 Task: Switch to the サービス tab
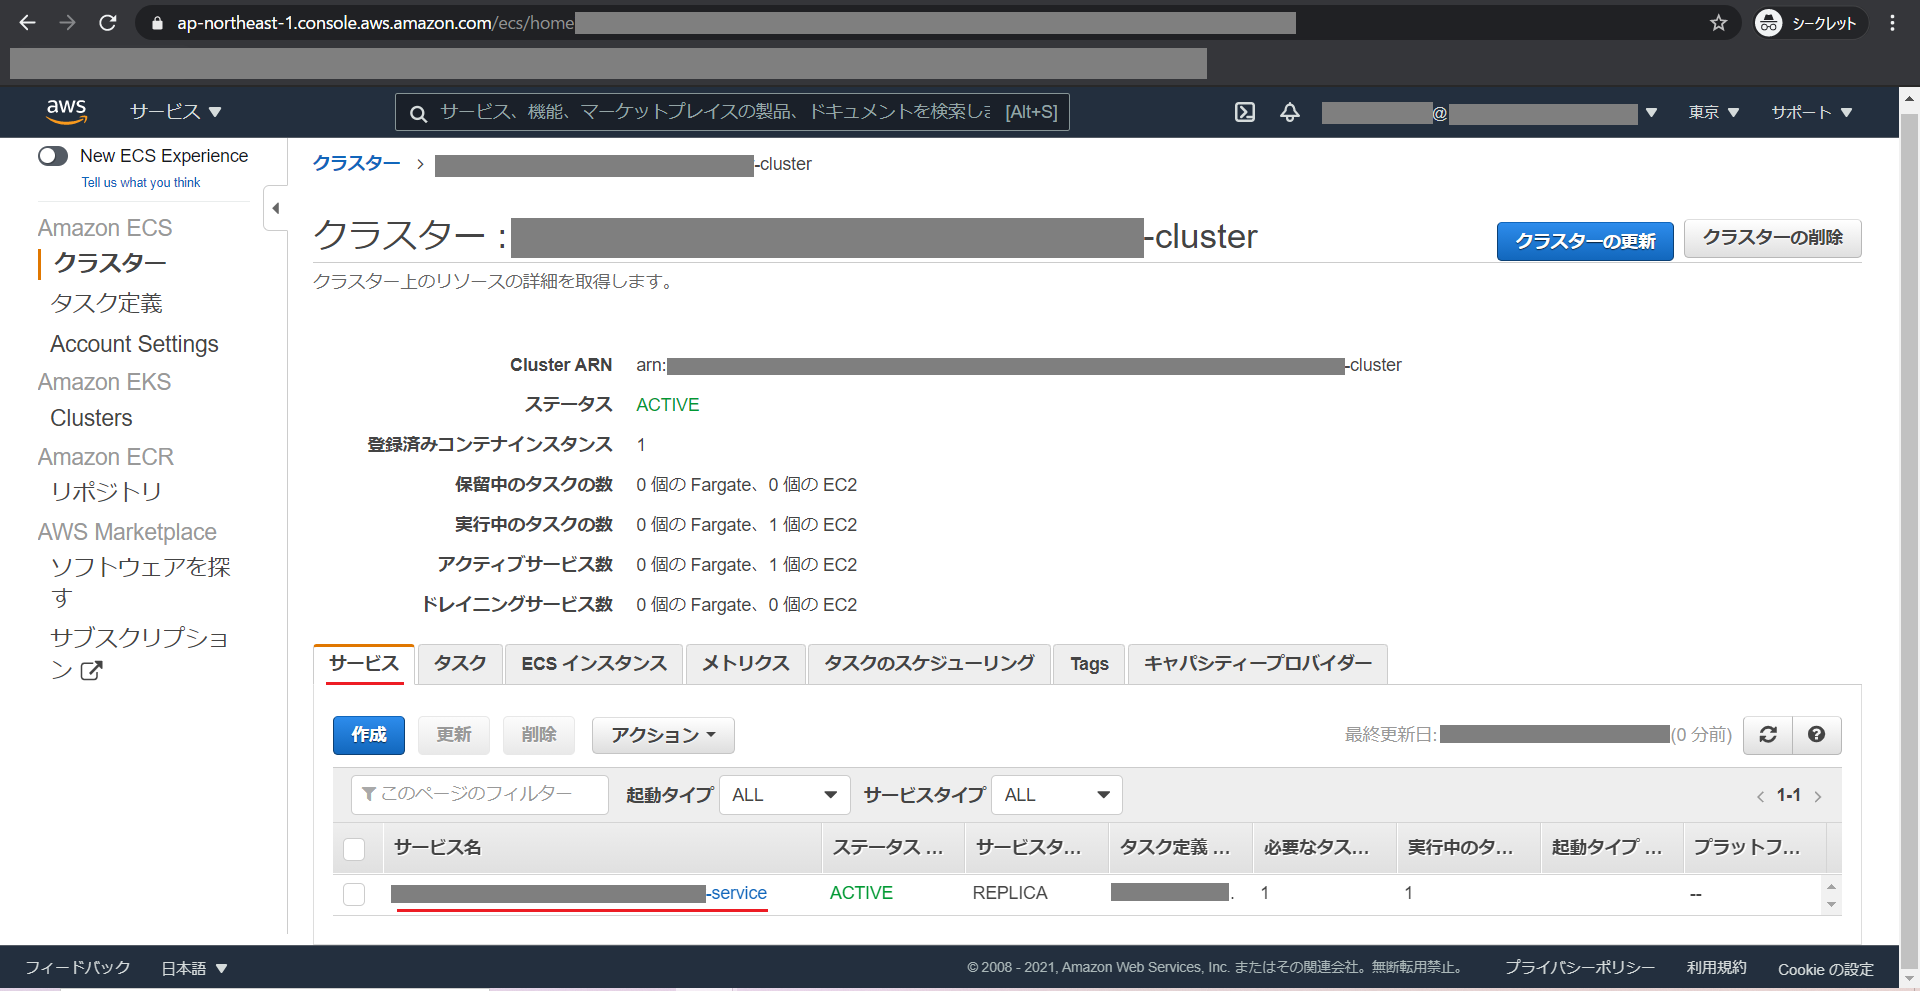[x=364, y=664]
